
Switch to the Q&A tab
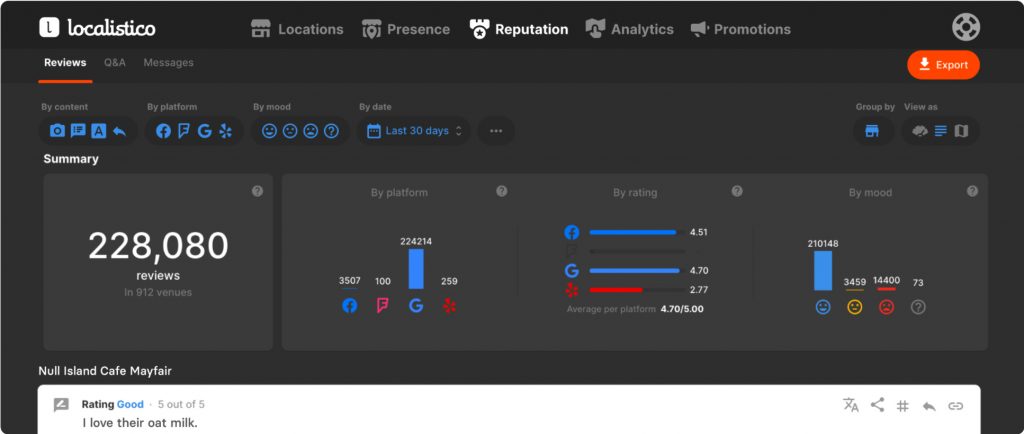[x=115, y=63]
